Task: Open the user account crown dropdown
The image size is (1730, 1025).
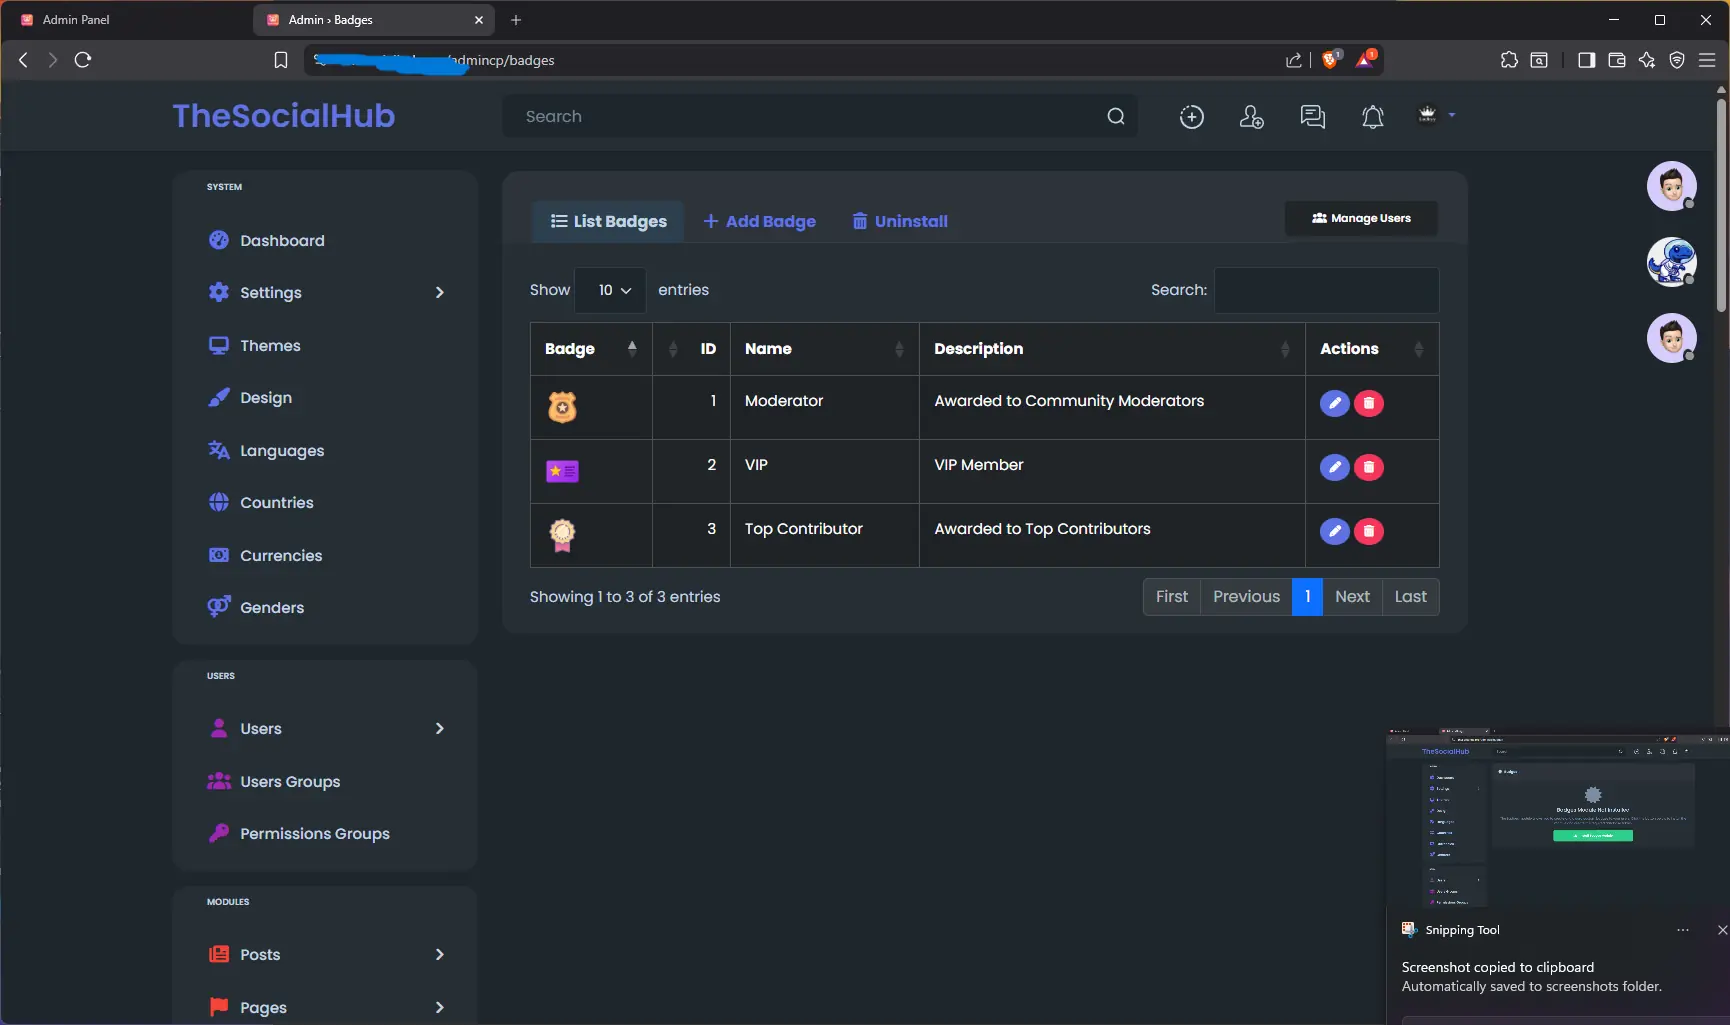Action: [x=1436, y=115]
